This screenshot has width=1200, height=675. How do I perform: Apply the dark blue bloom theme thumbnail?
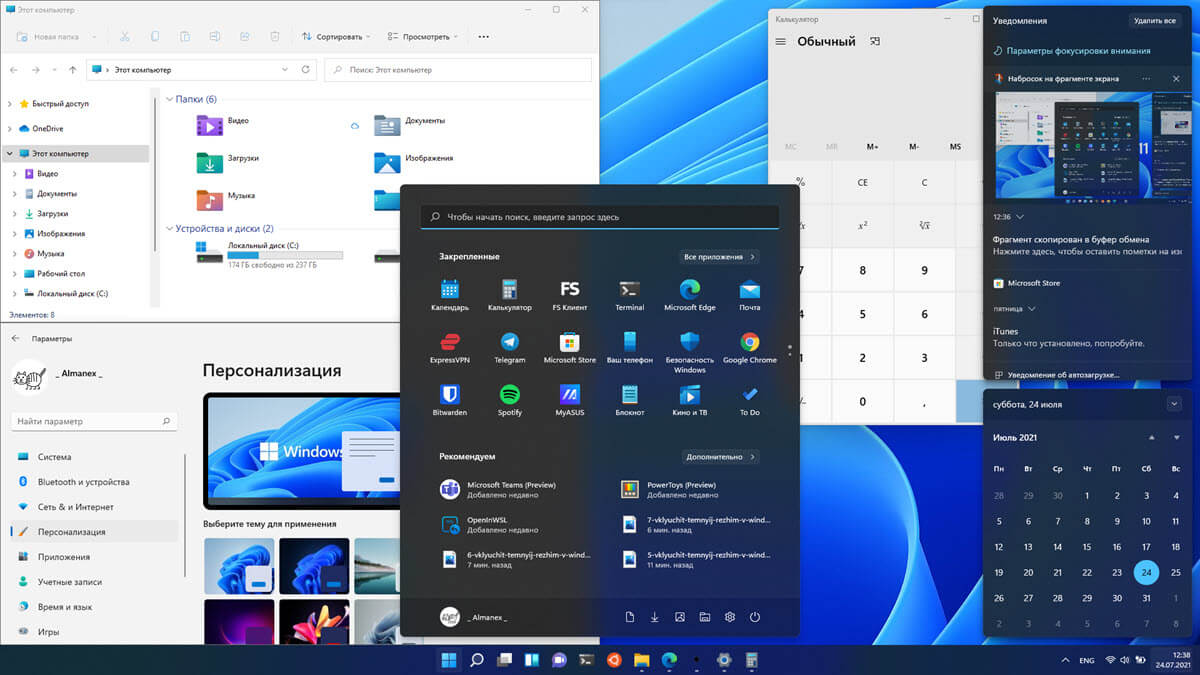[314, 566]
